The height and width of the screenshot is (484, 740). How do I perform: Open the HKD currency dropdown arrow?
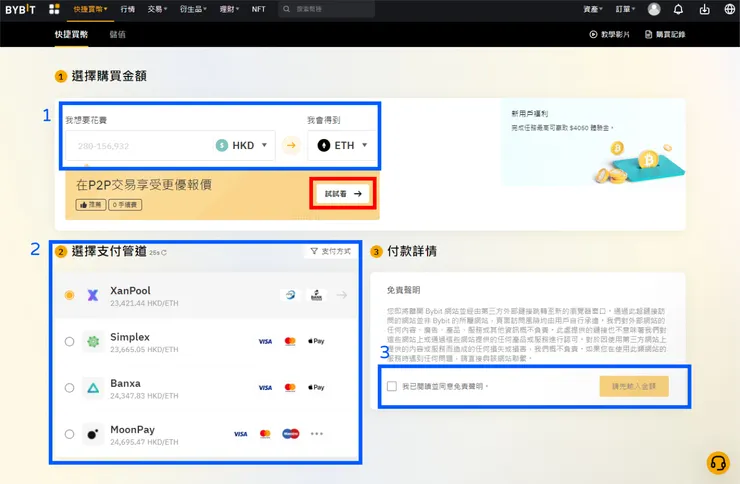264,145
